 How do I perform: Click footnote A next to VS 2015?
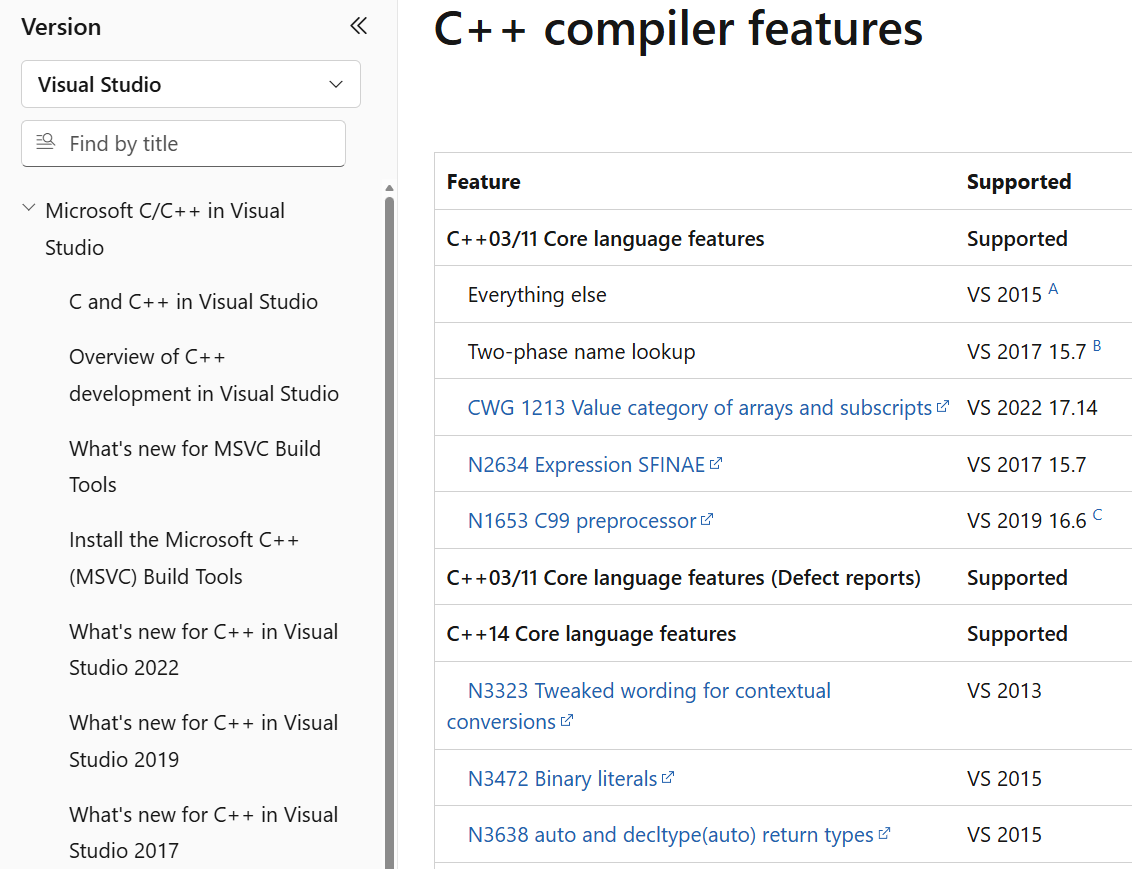pos(1053,289)
